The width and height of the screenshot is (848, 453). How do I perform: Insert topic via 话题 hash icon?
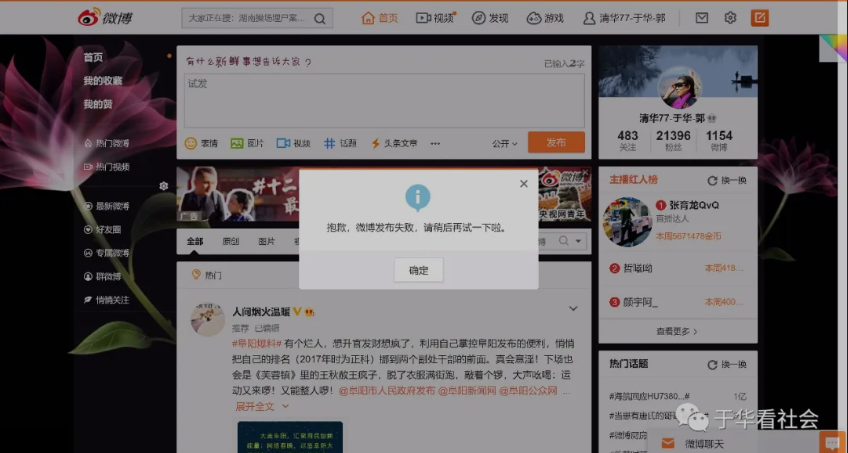pyautogui.click(x=340, y=143)
